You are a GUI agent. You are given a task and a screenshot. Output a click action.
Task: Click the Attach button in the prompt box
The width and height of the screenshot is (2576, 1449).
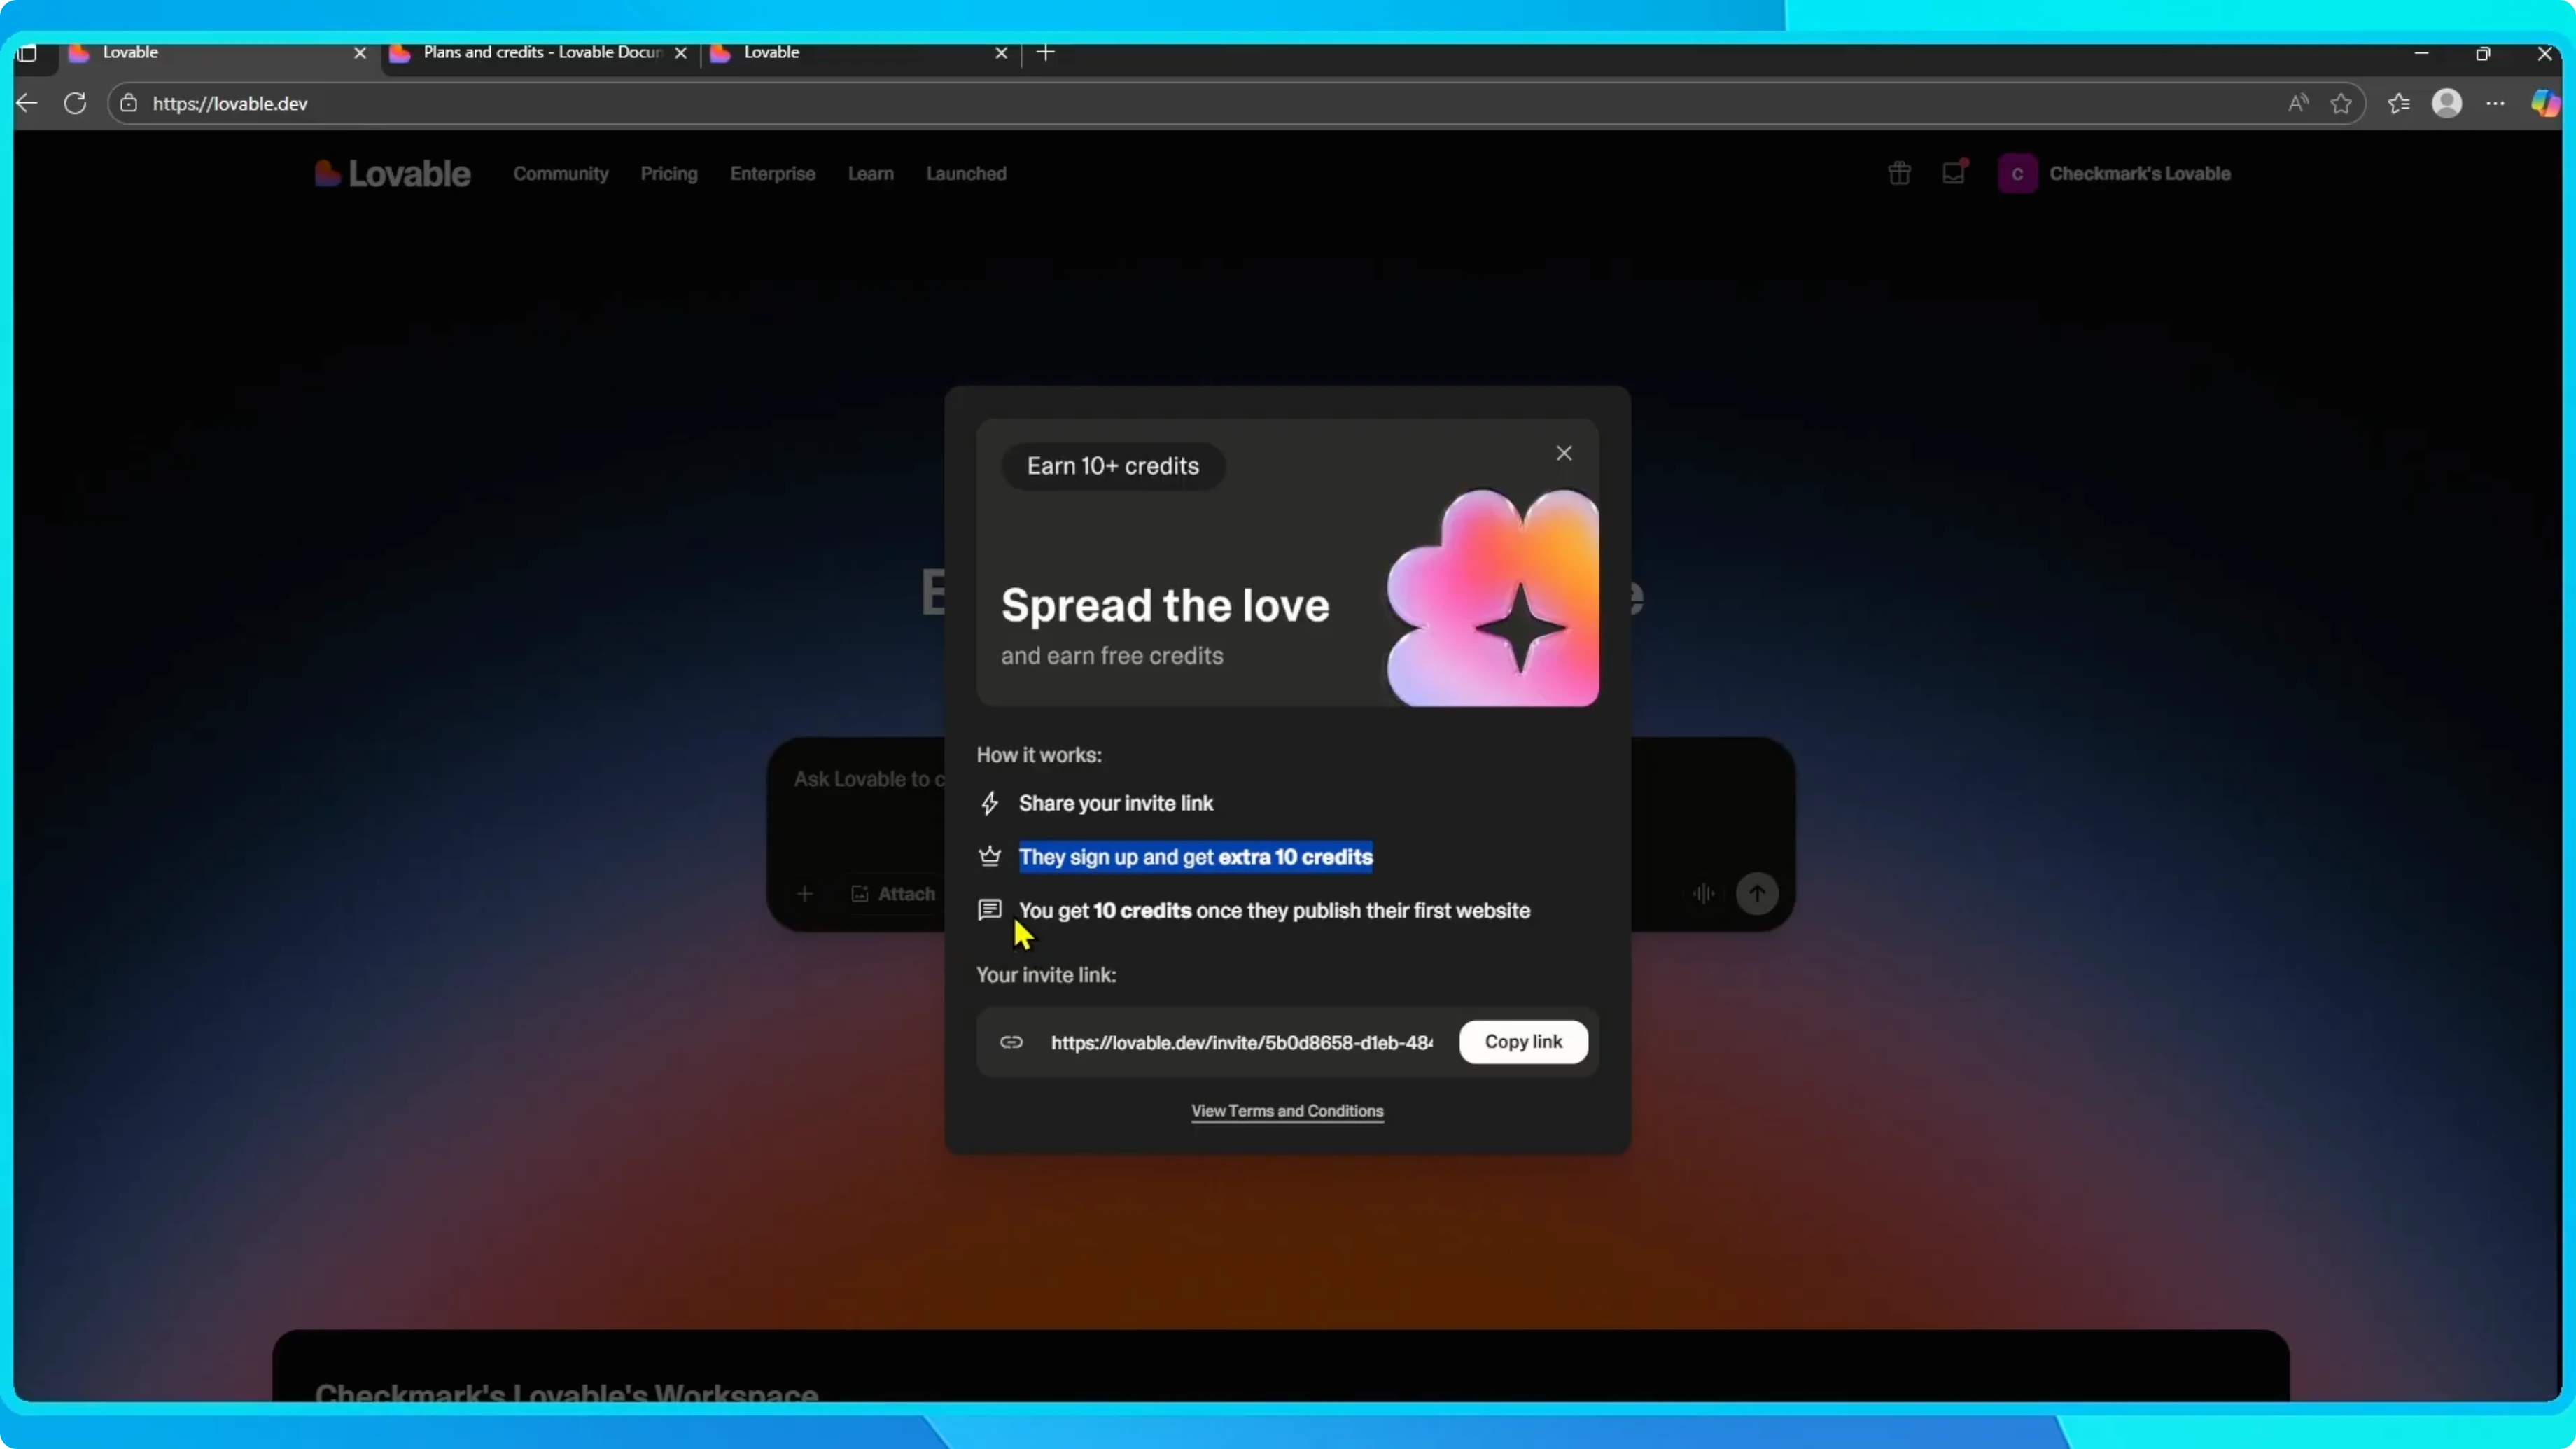893,893
